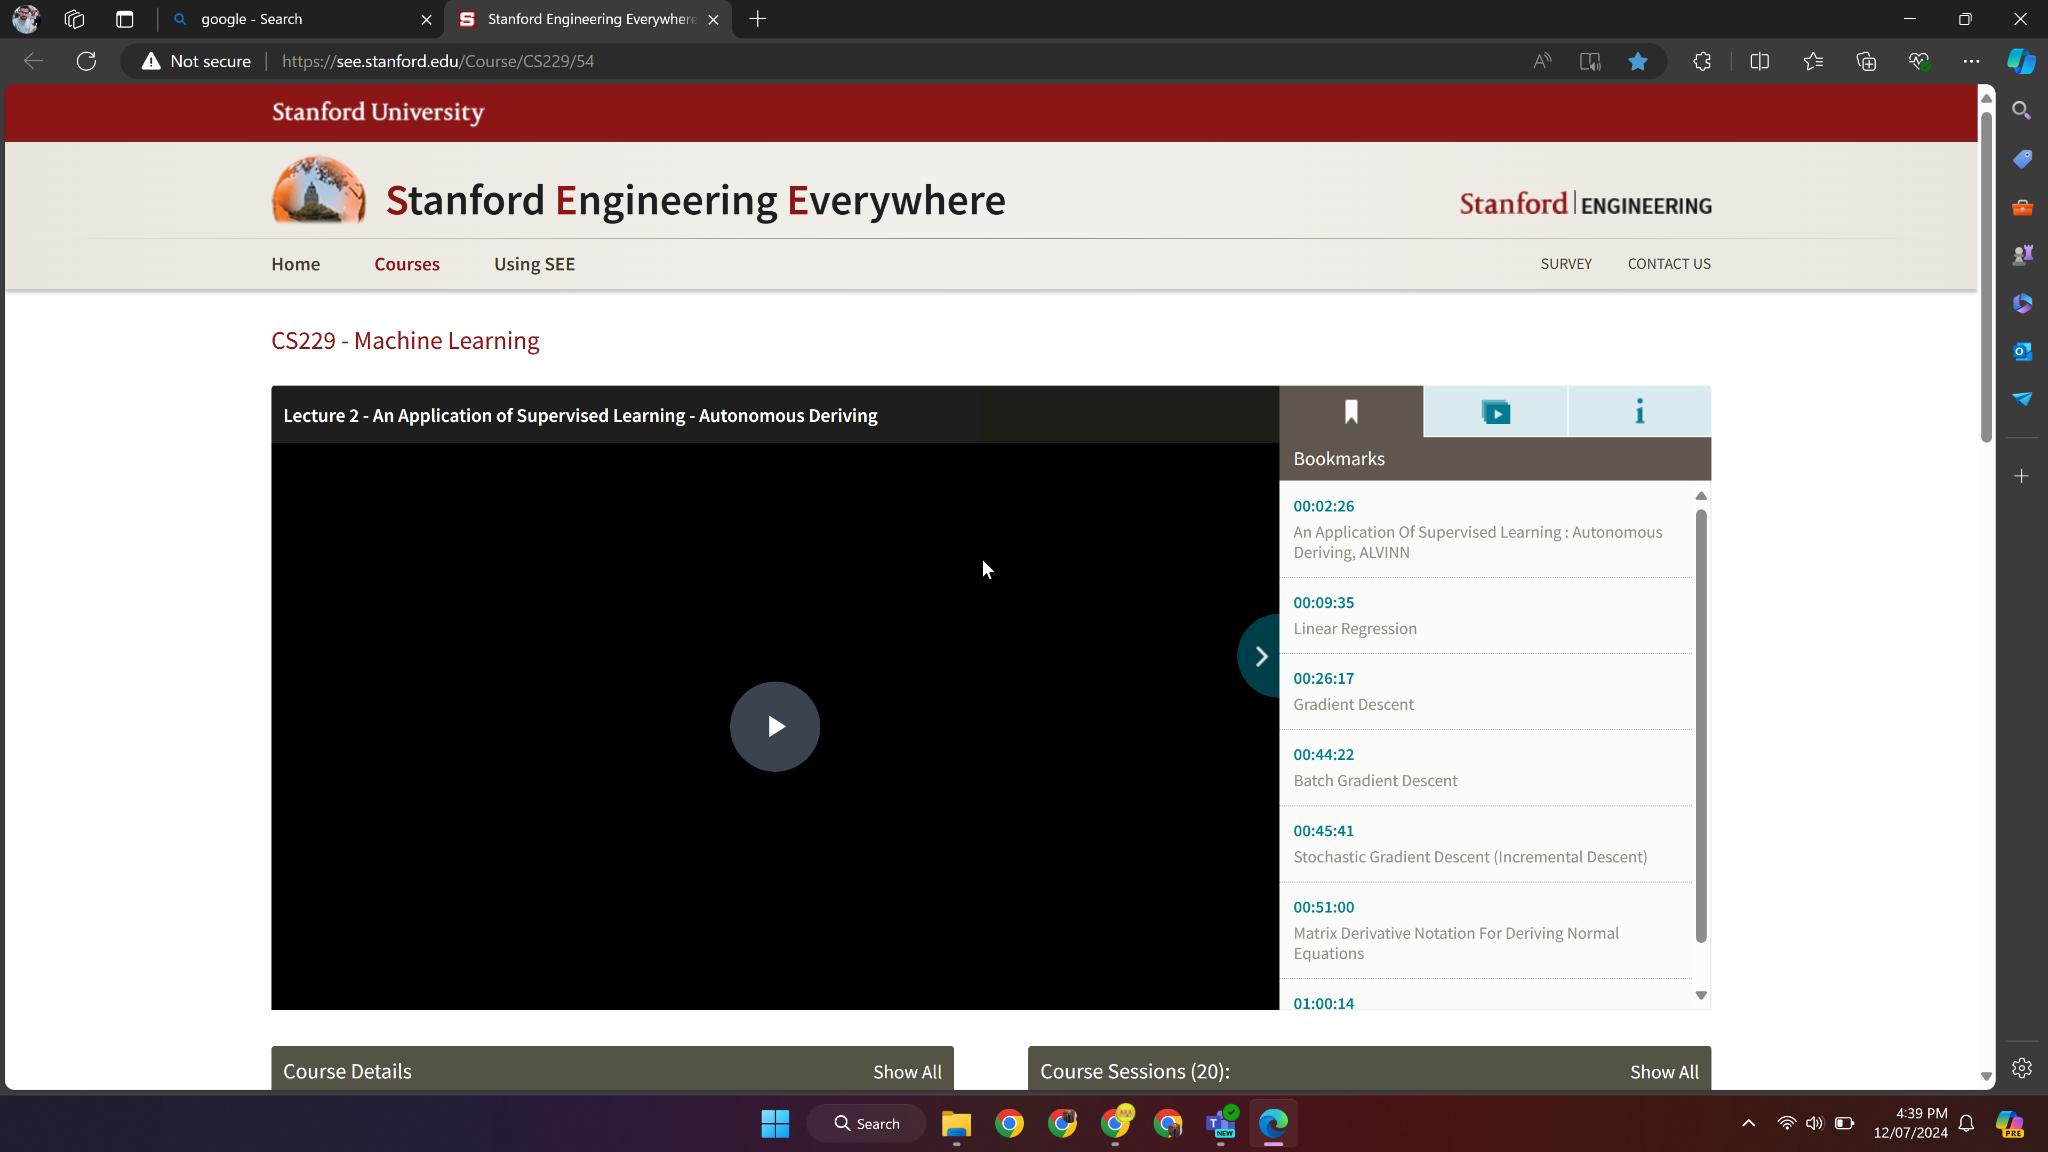Open sidebar Games chess icon
Viewport: 2048px width, 1152px height.
[x=2021, y=255]
